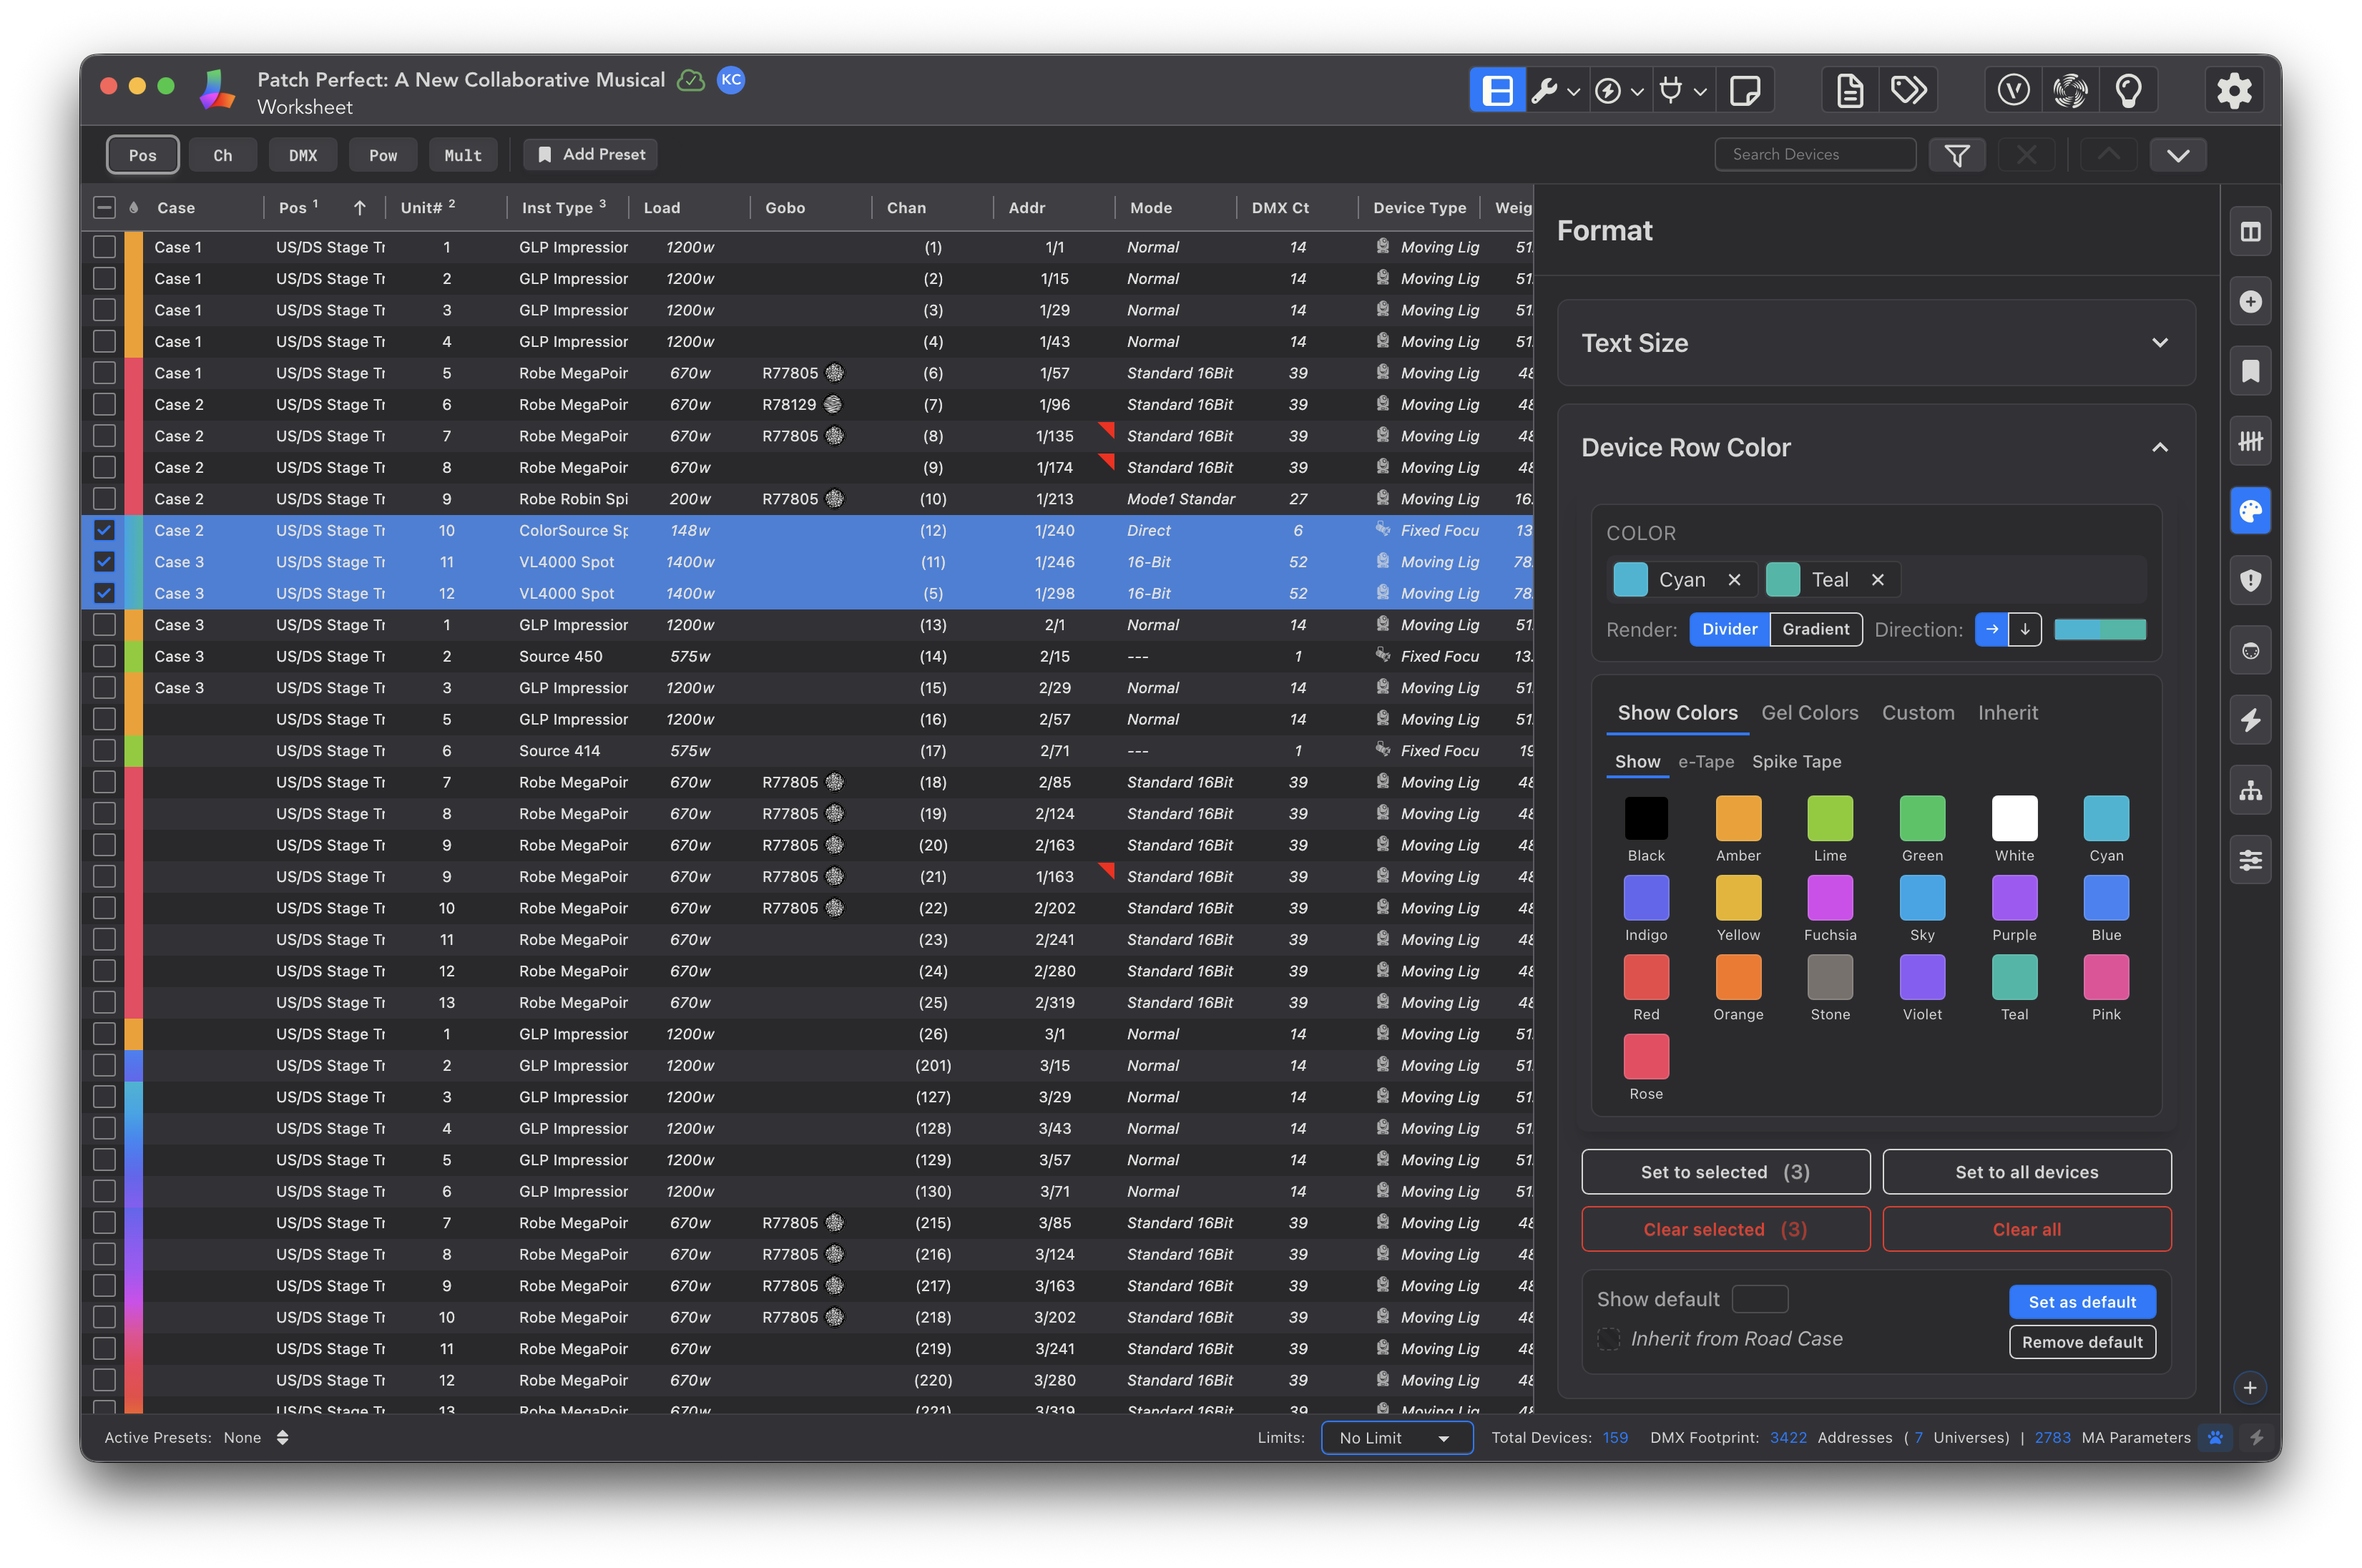This screenshot has height=1568, width=2362.
Task: Click the Vectorworks V circle icon
Action: 2013,91
